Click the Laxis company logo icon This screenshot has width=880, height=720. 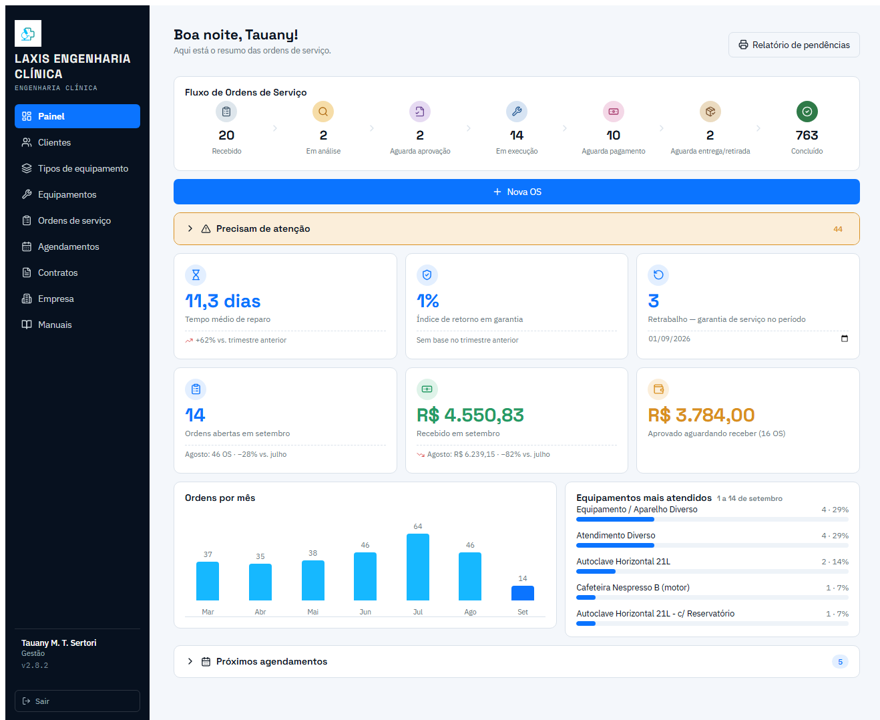coord(28,34)
